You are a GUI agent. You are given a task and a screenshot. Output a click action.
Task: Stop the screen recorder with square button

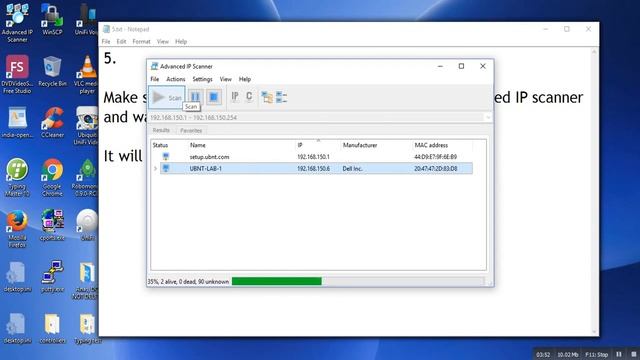(633, 354)
